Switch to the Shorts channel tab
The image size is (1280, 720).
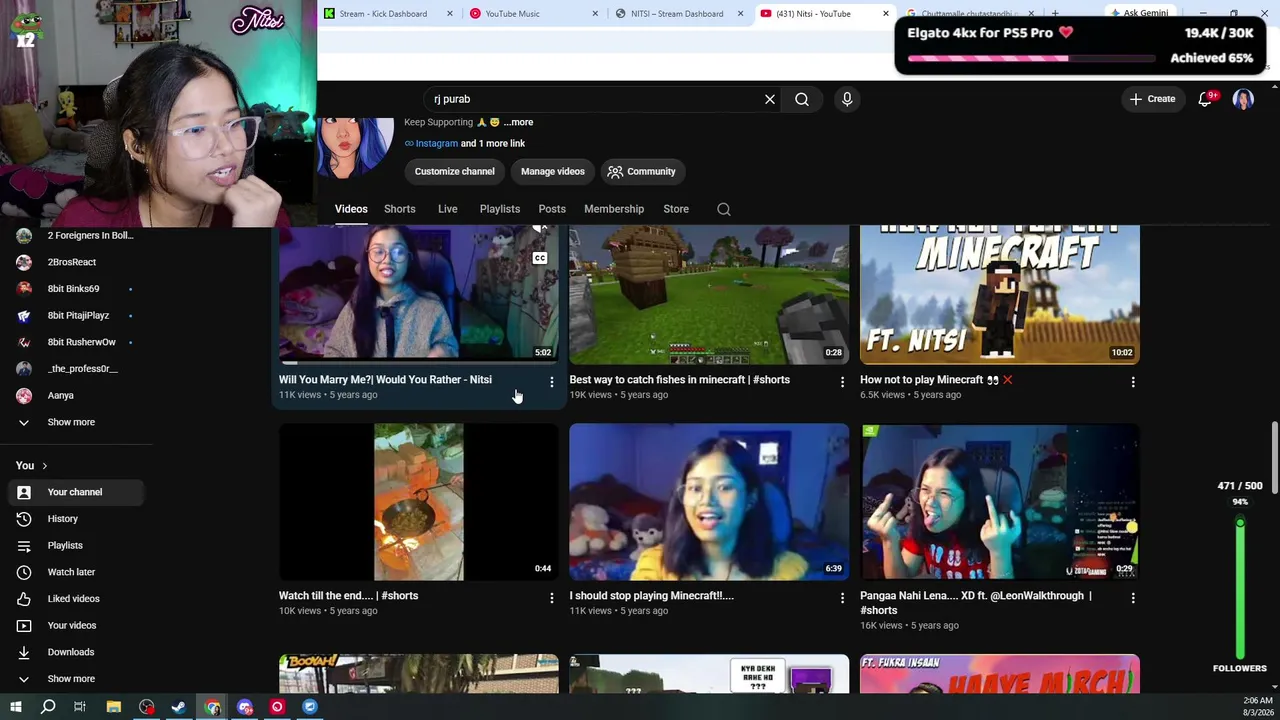(399, 209)
